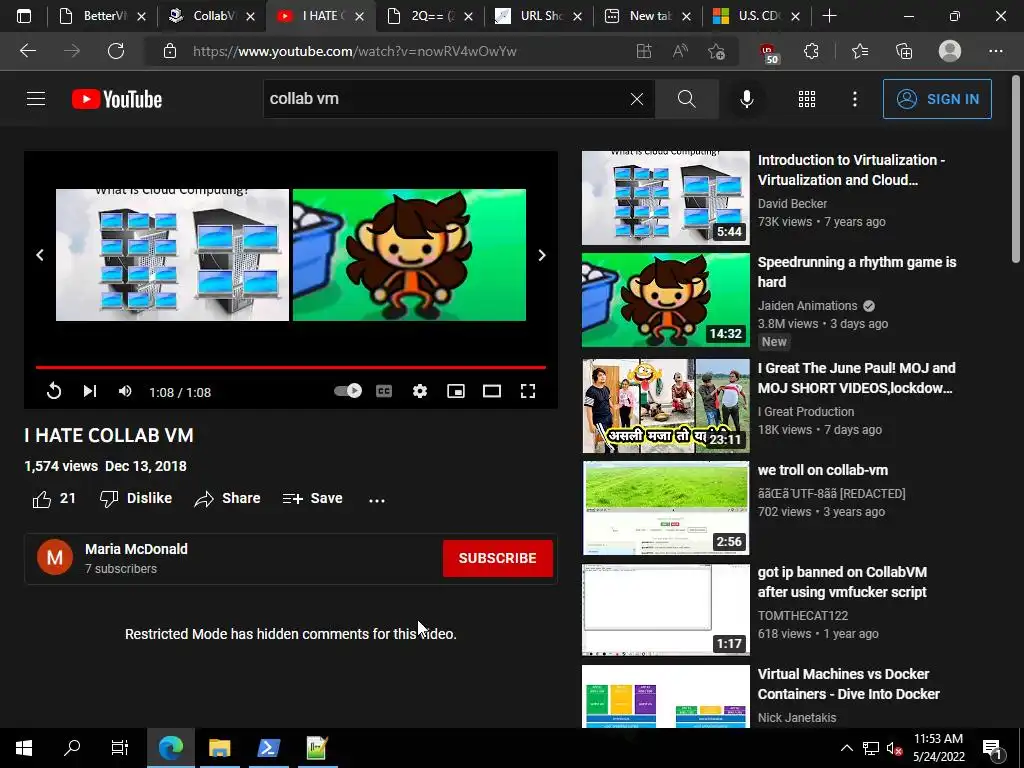Image resolution: width=1024 pixels, height=768 pixels.
Task: Skip to the next video
Action: tap(89, 391)
